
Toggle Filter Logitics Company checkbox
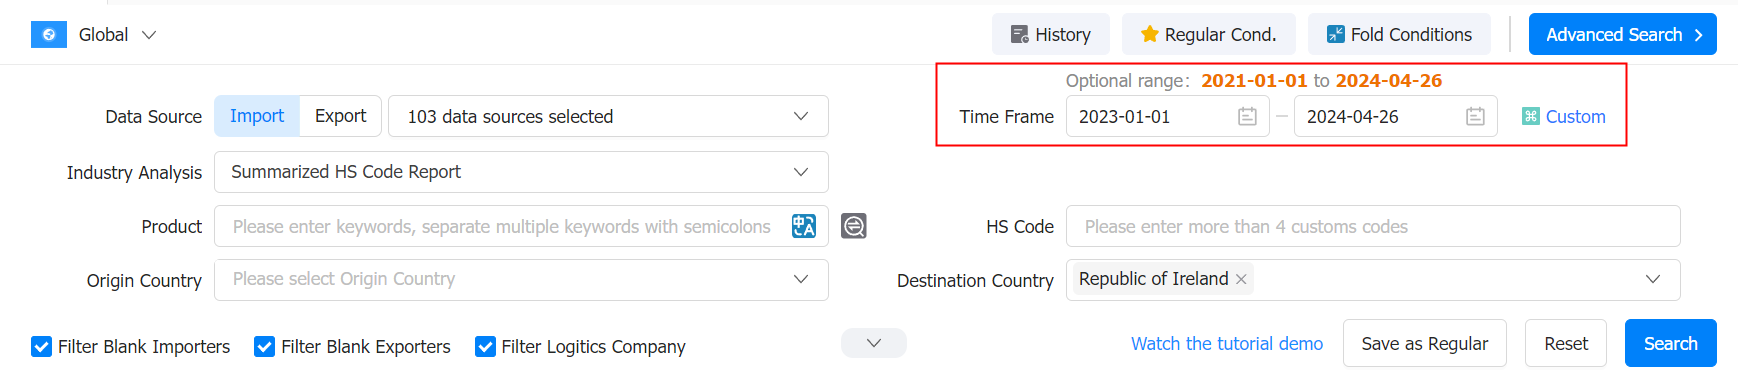485,346
